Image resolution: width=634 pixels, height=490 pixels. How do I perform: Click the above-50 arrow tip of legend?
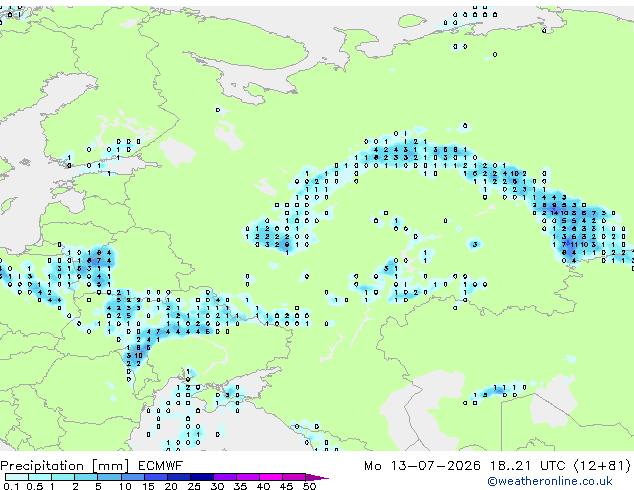pyautogui.click(x=317, y=477)
